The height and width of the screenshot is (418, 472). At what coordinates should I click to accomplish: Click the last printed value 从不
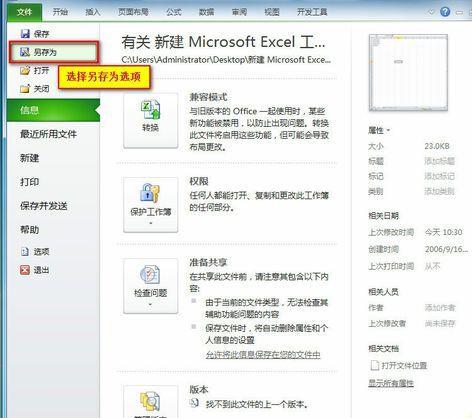(432, 266)
